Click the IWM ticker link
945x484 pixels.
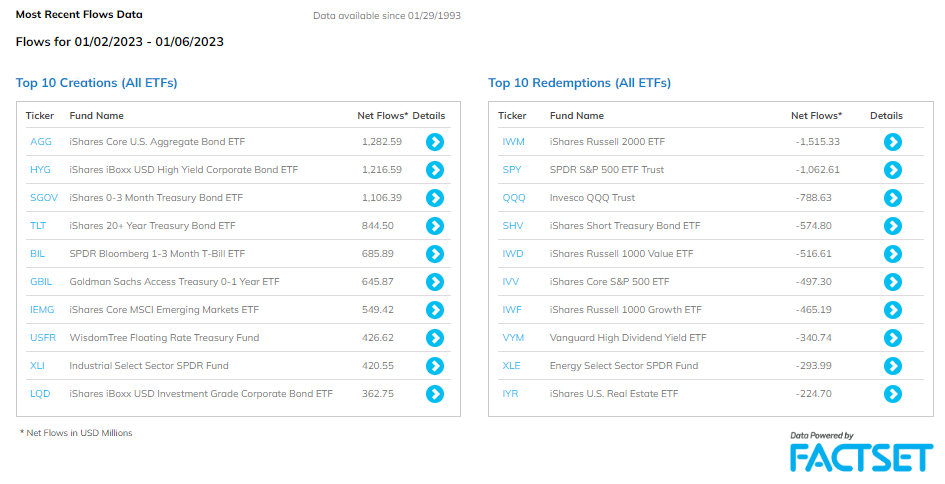(513, 142)
